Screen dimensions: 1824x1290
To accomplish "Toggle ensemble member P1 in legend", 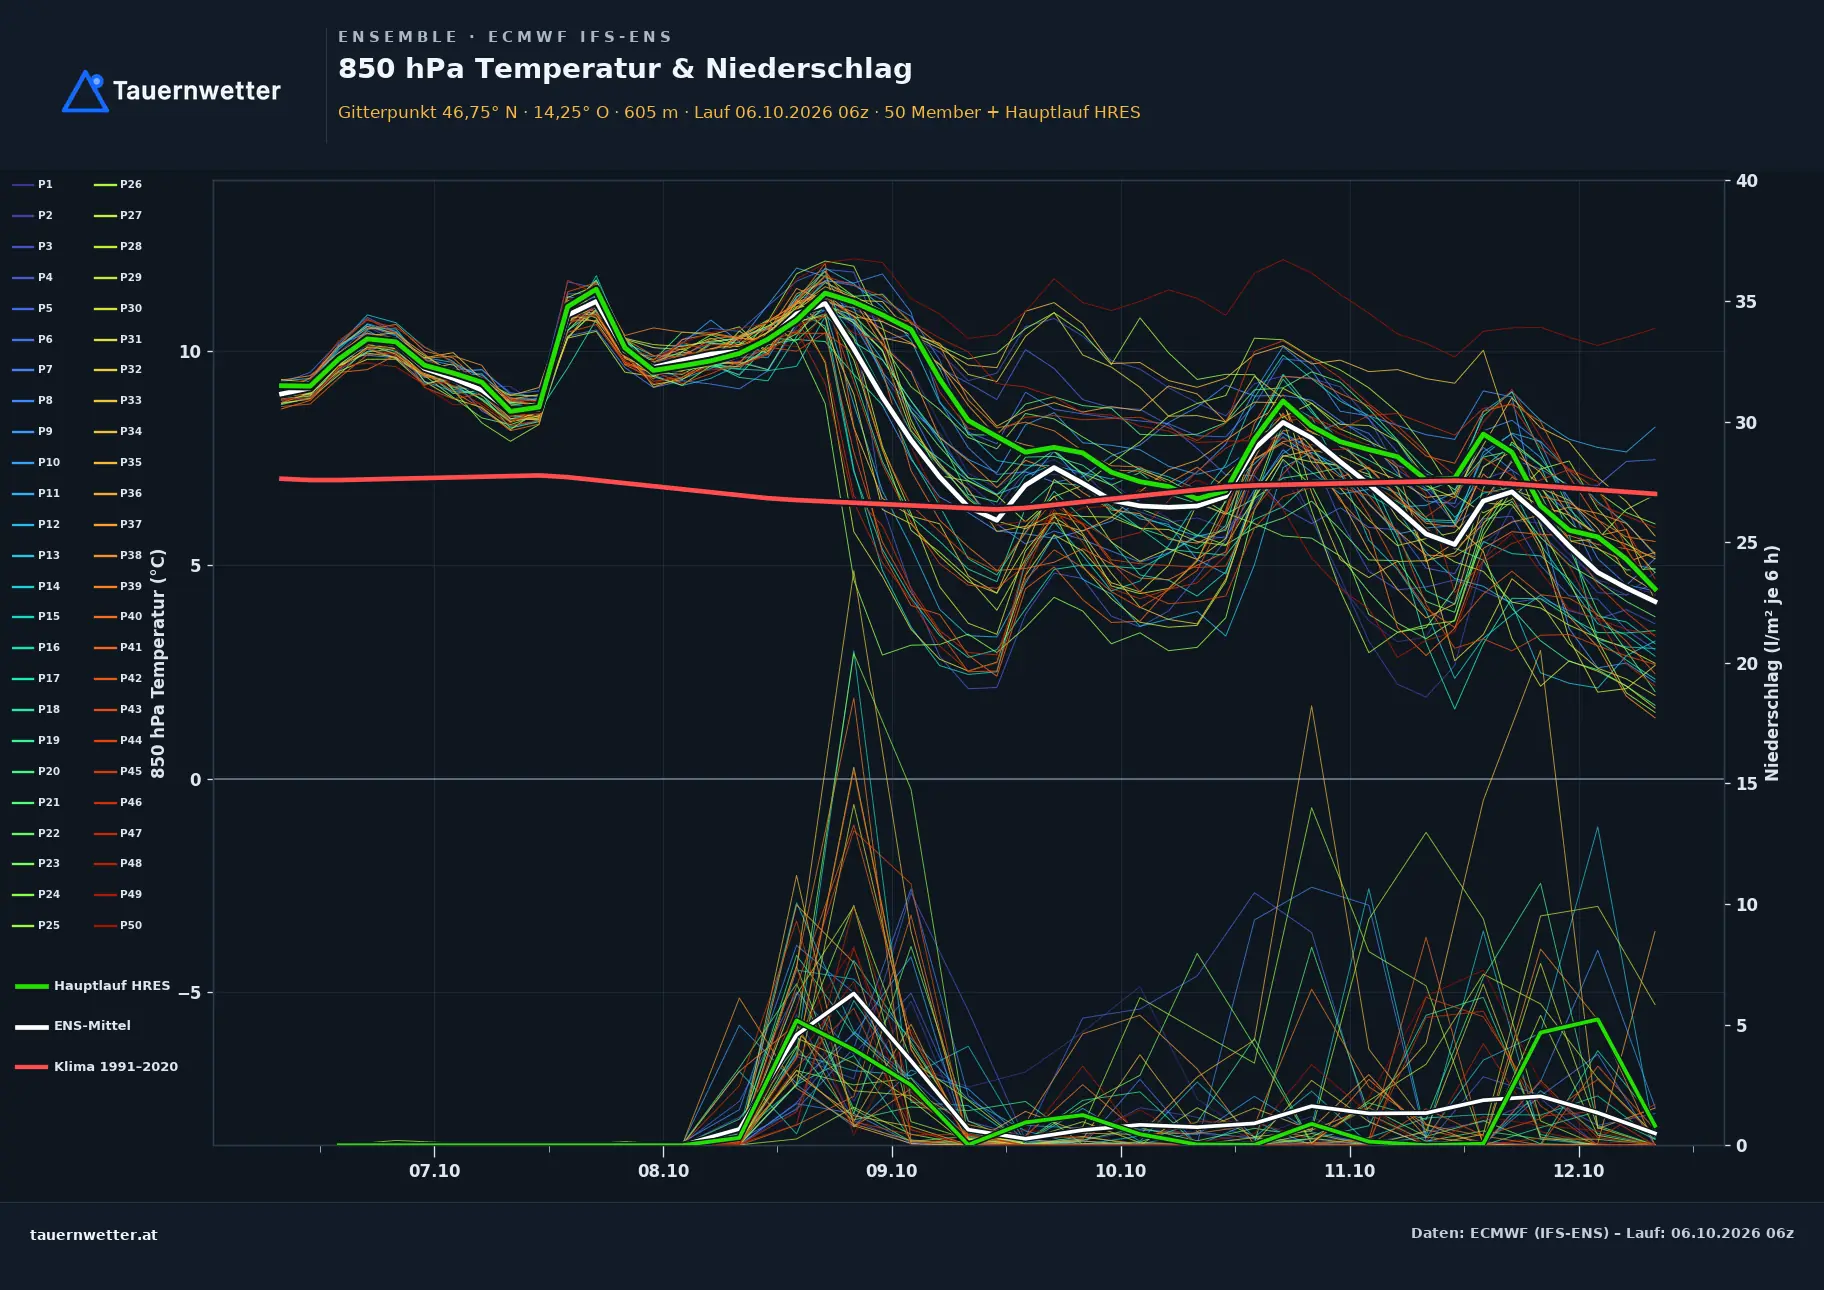I will click(33, 185).
